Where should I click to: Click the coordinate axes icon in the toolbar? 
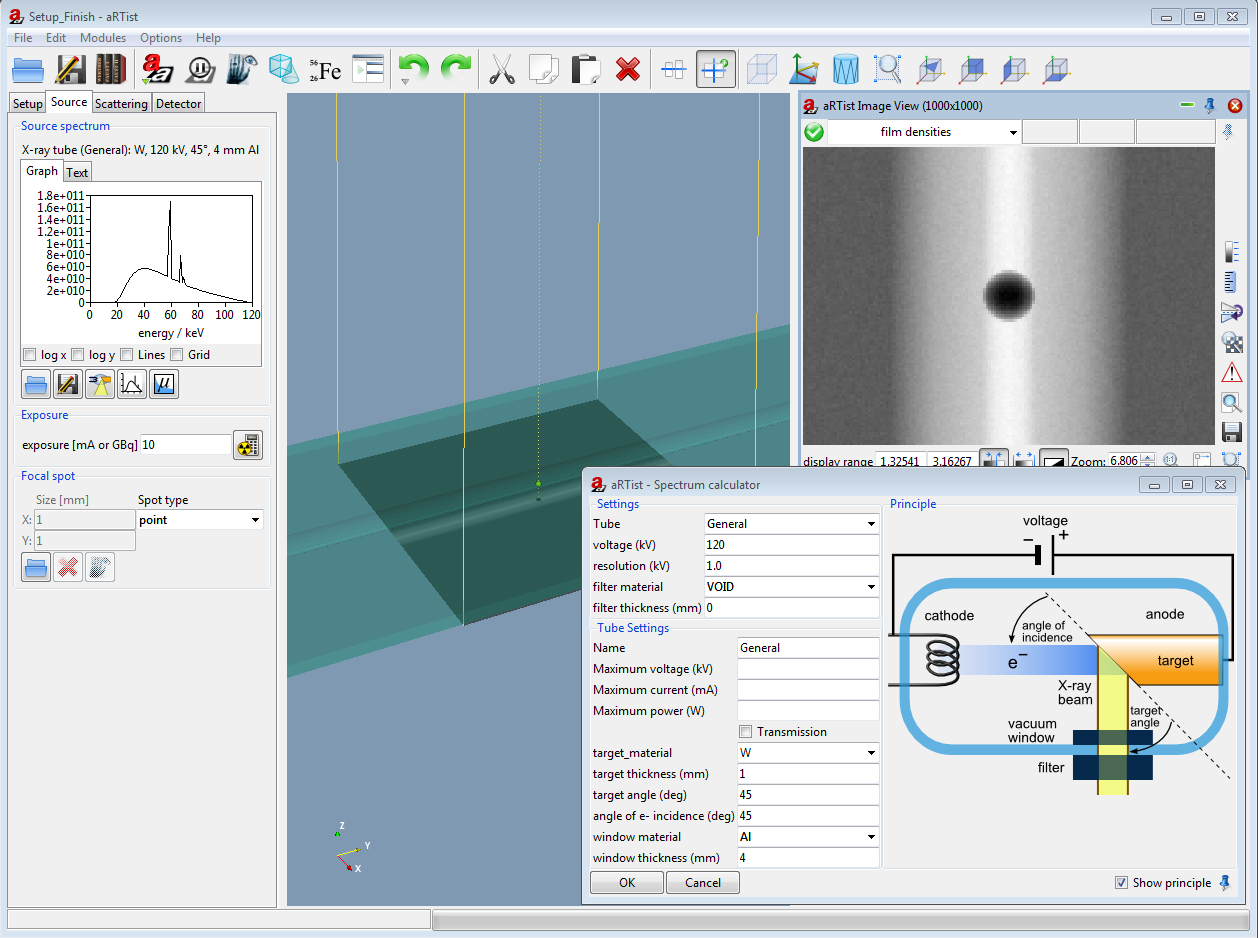[804, 70]
